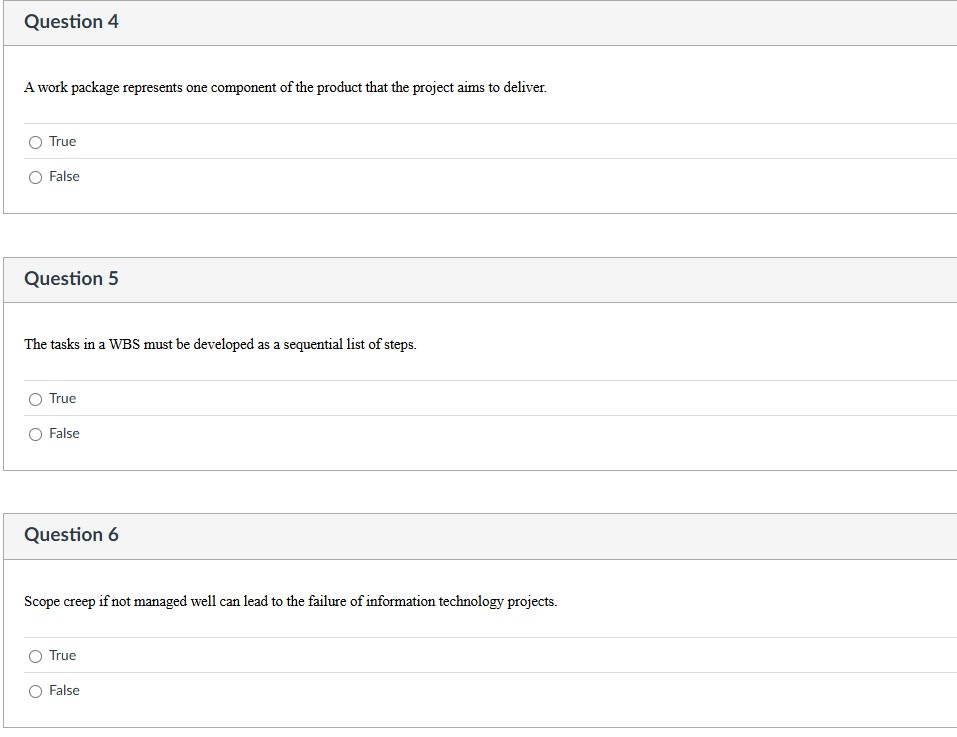Click the Question 5 header
Screen dimensions: 957x737
coord(71,279)
